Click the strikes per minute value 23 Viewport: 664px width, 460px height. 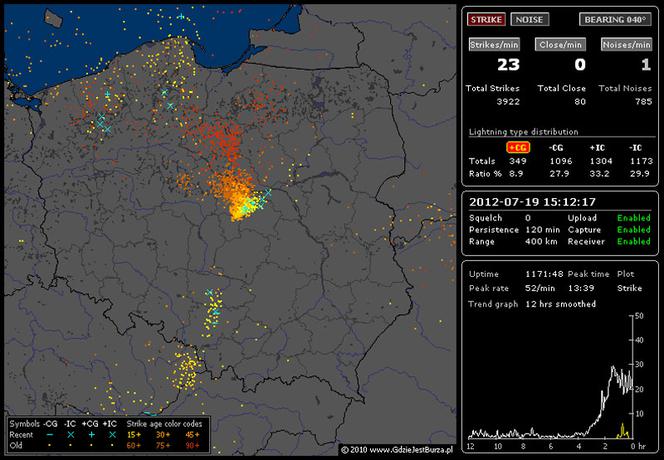(508, 65)
